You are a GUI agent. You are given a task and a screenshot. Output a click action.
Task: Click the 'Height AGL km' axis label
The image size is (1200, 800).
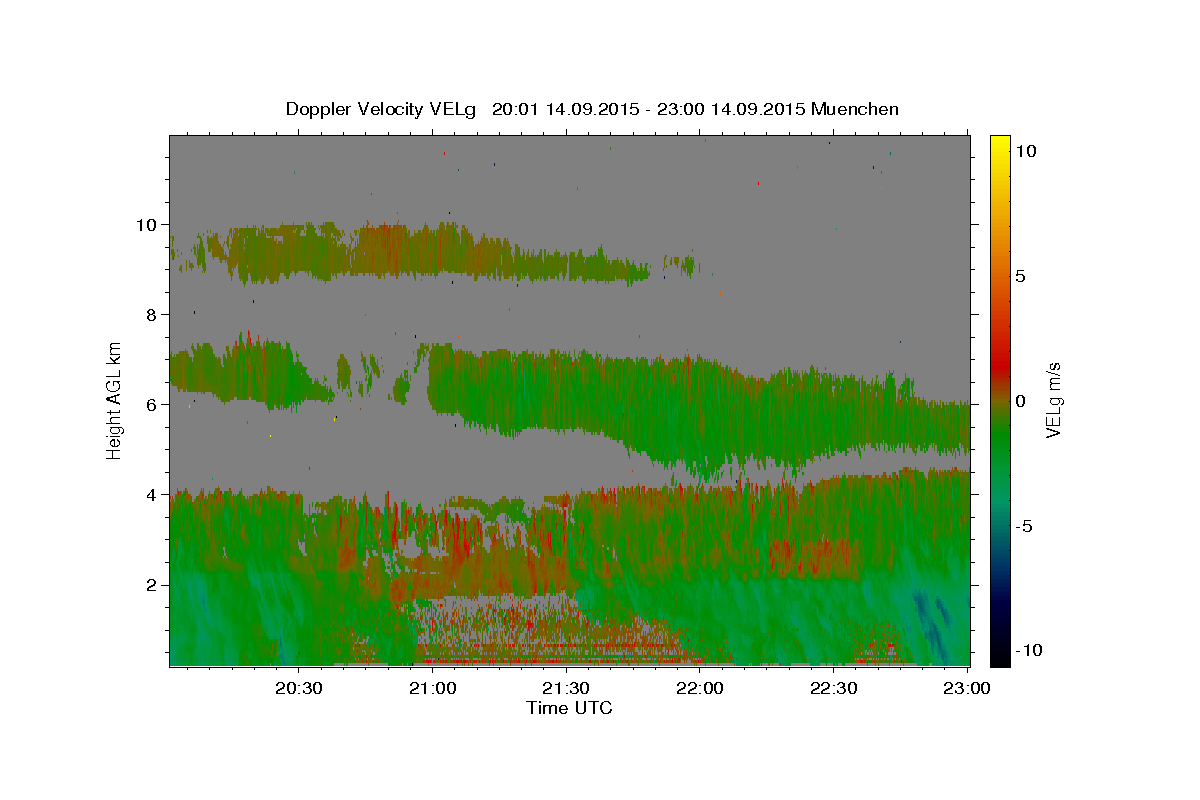[x=115, y=400]
